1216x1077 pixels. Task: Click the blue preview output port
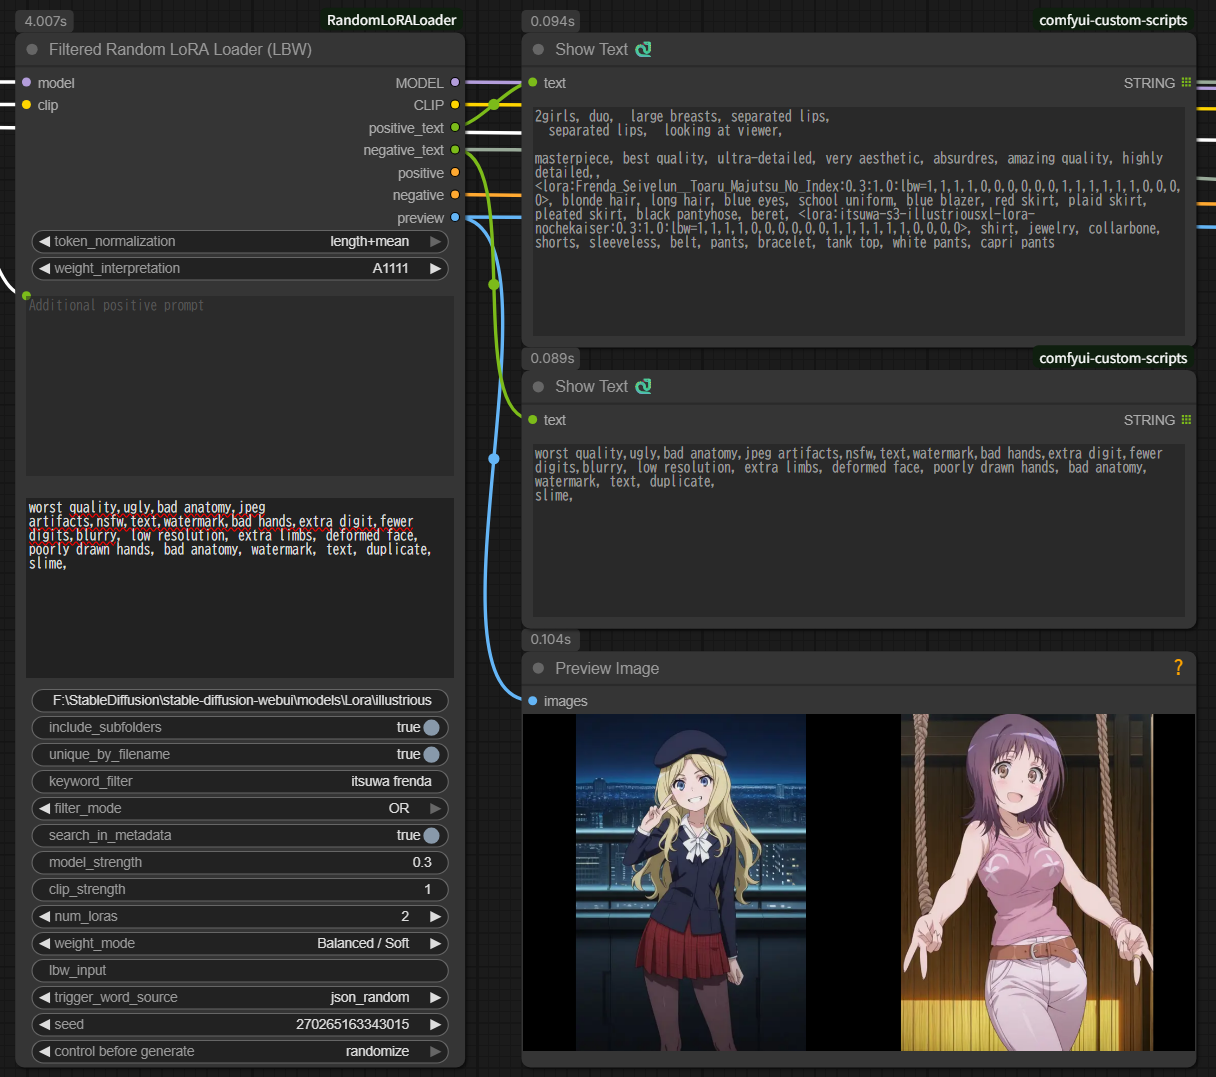tap(455, 218)
